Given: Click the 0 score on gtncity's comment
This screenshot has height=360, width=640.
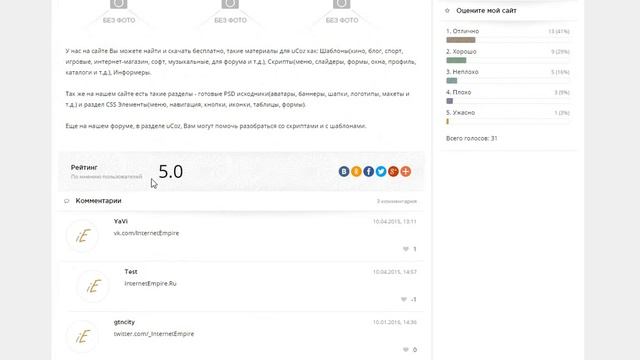Looking at the screenshot, I should (415, 350).
